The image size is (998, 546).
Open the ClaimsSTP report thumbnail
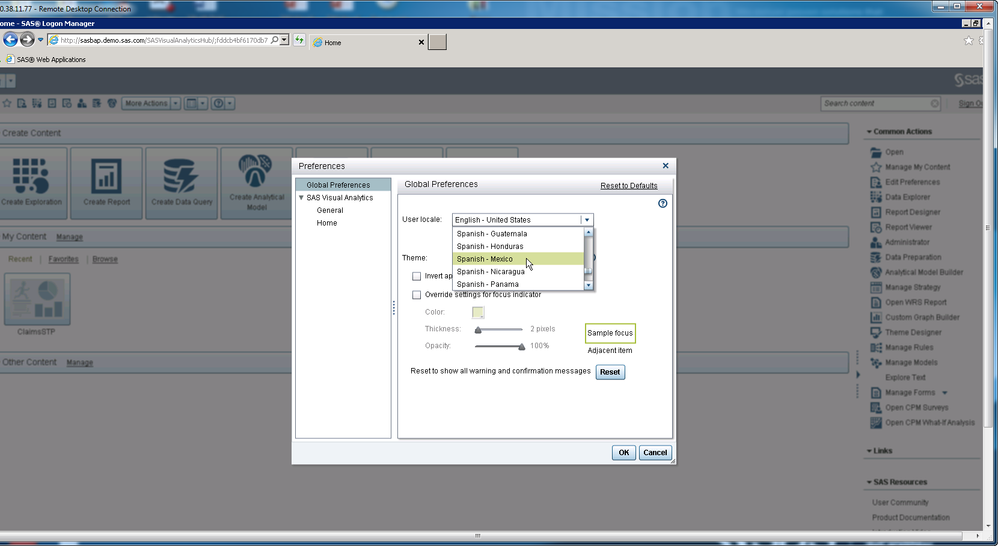[37, 299]
